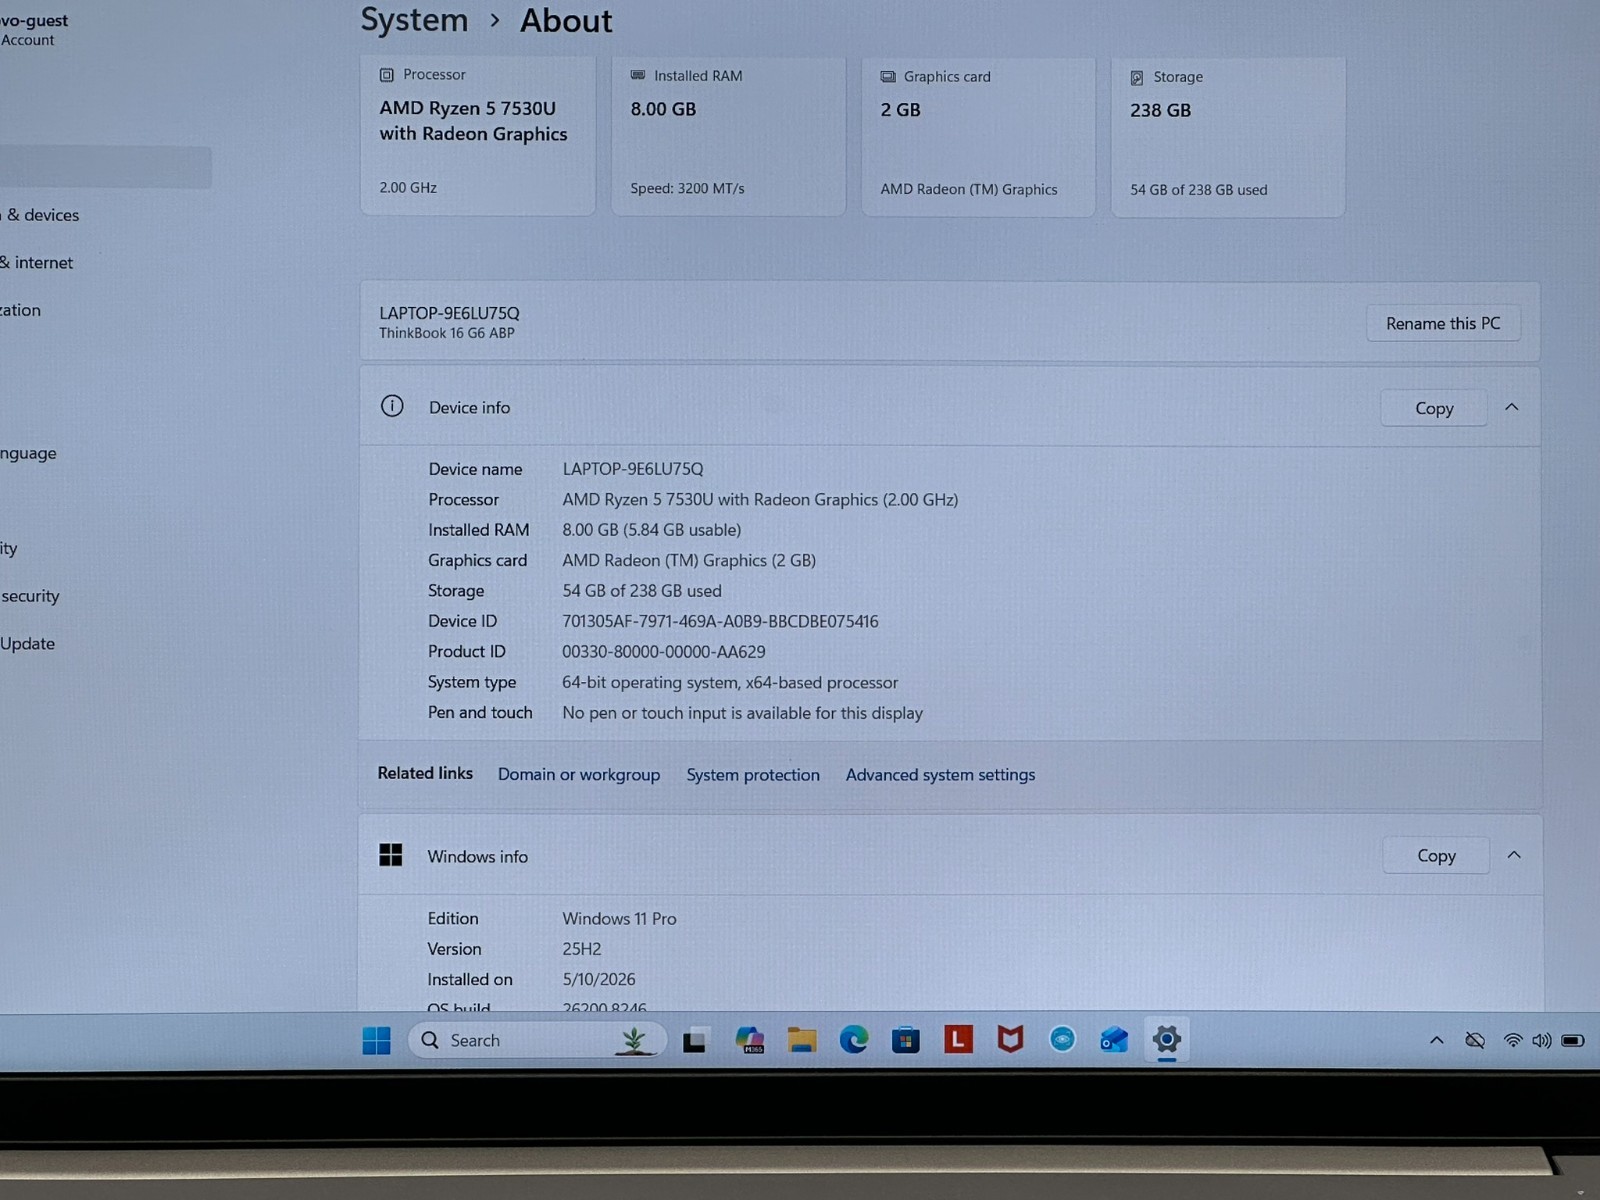Launch Microsoft Edge browser
1600x1200 pixels.
[x=853, y=1041]
